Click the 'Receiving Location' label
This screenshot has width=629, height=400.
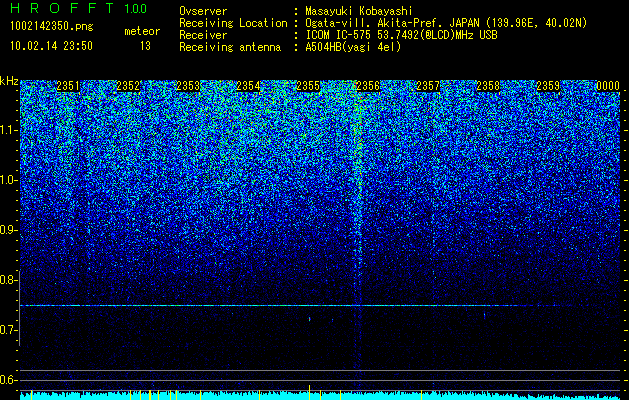click(233, 23)
